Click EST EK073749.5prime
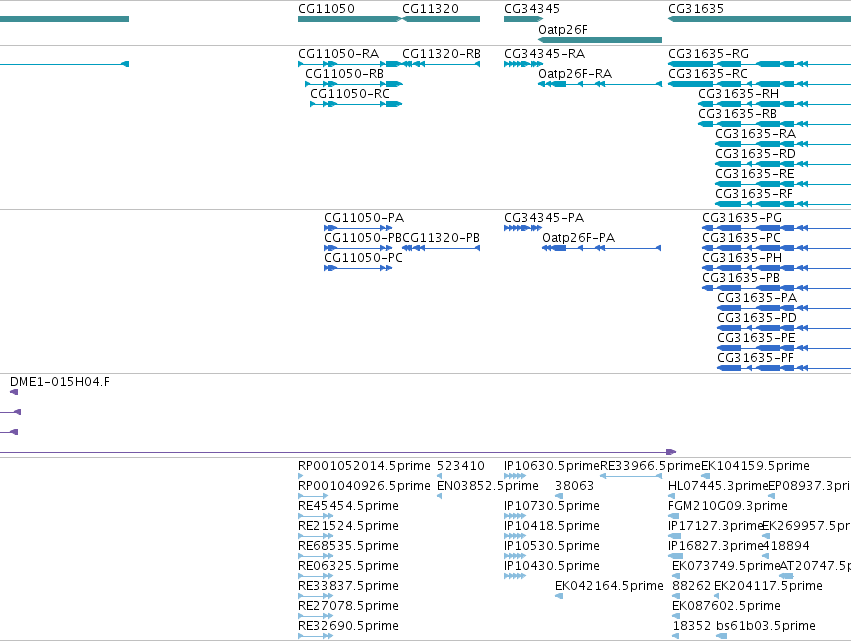 tap(726, 567)
